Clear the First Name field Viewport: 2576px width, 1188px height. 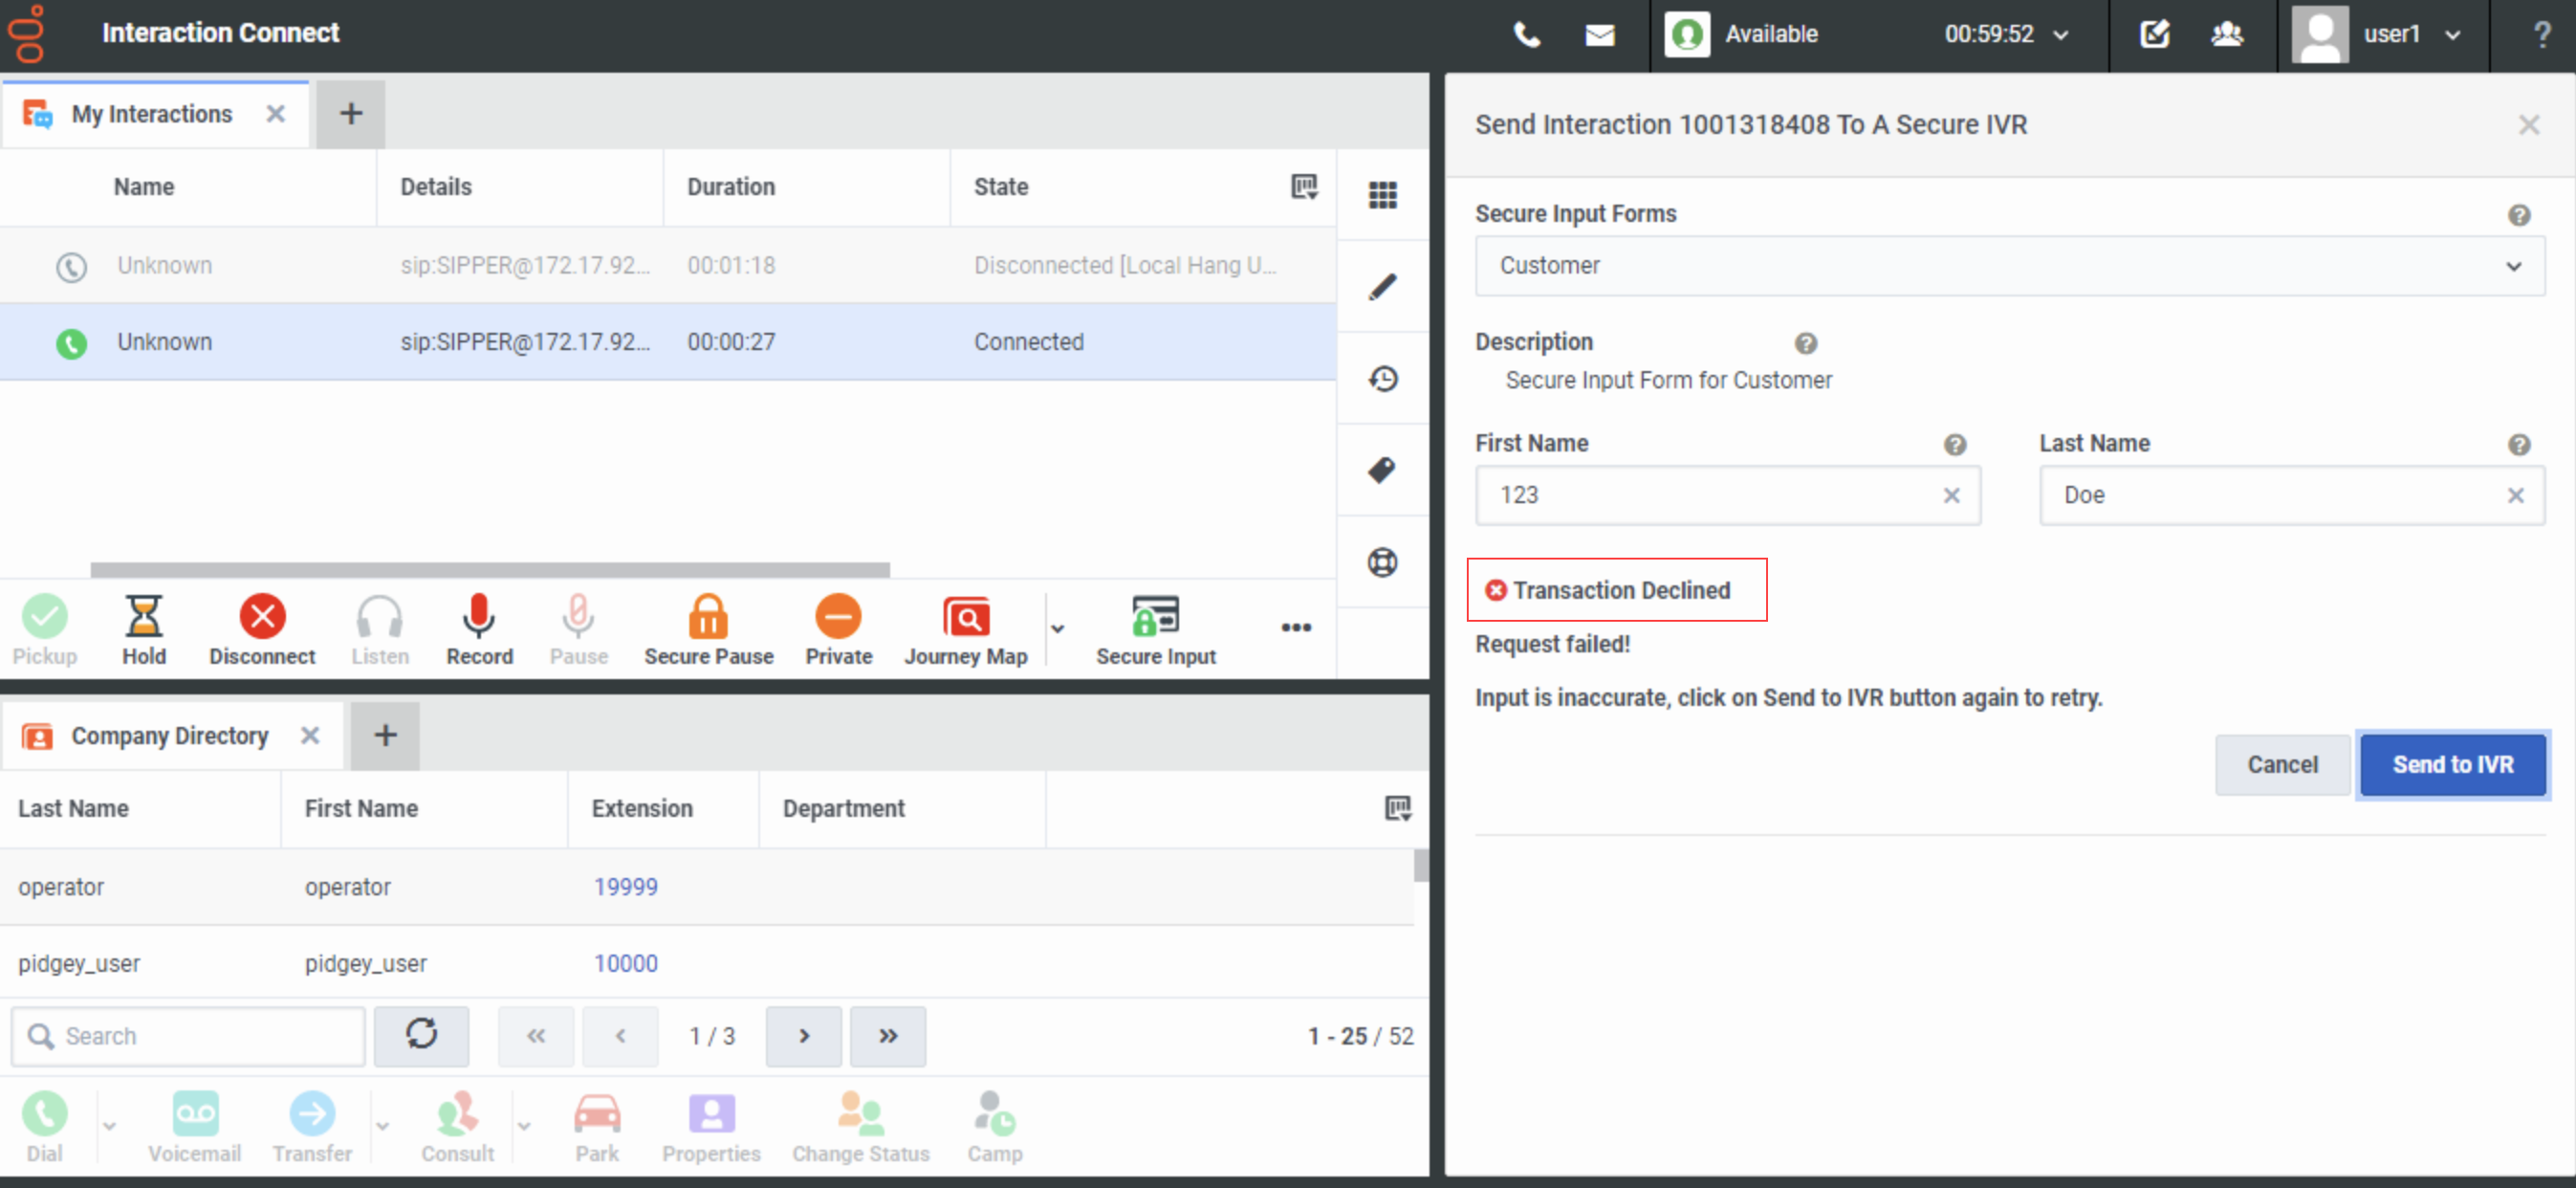coord(1950,496)
